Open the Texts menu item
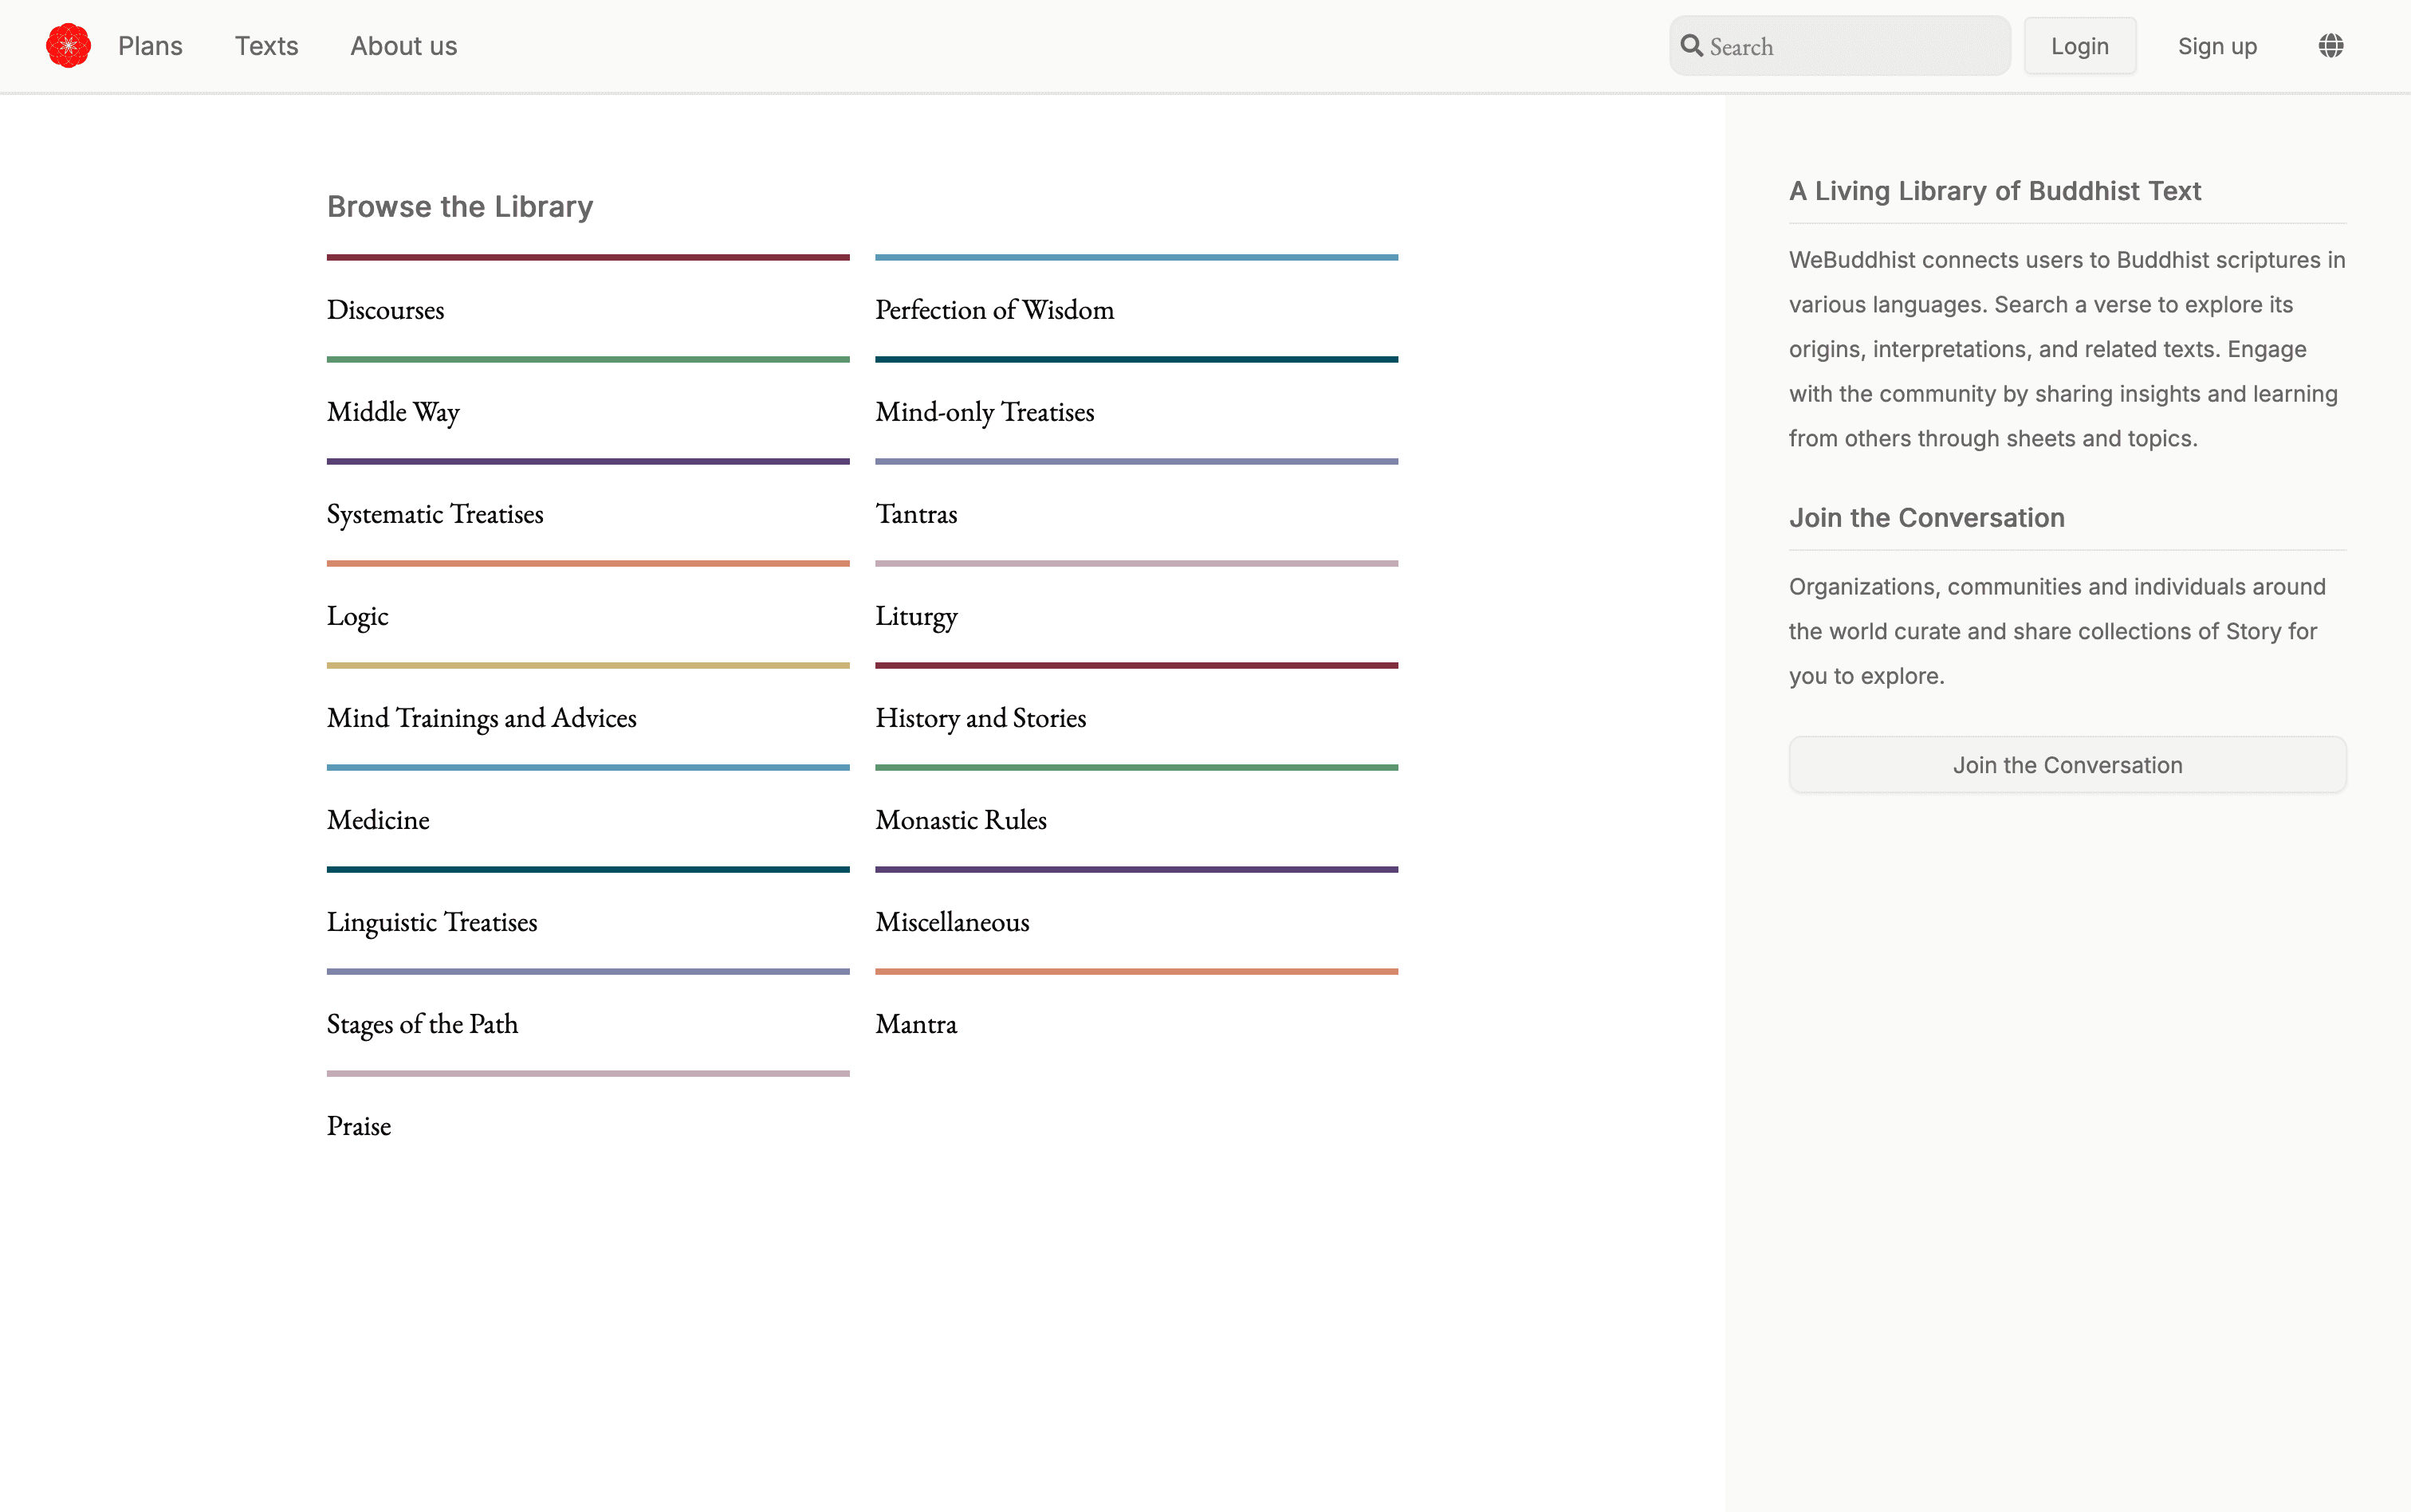The image size is (2411, 1512). point(266,46)
